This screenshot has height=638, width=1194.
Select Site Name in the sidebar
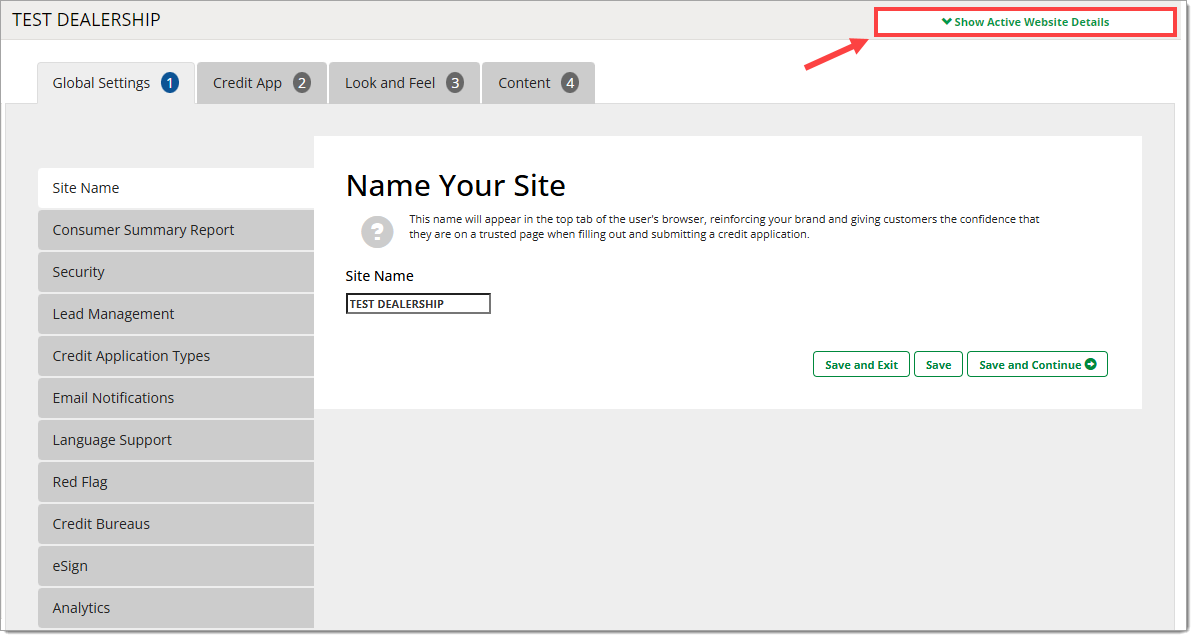175,188
